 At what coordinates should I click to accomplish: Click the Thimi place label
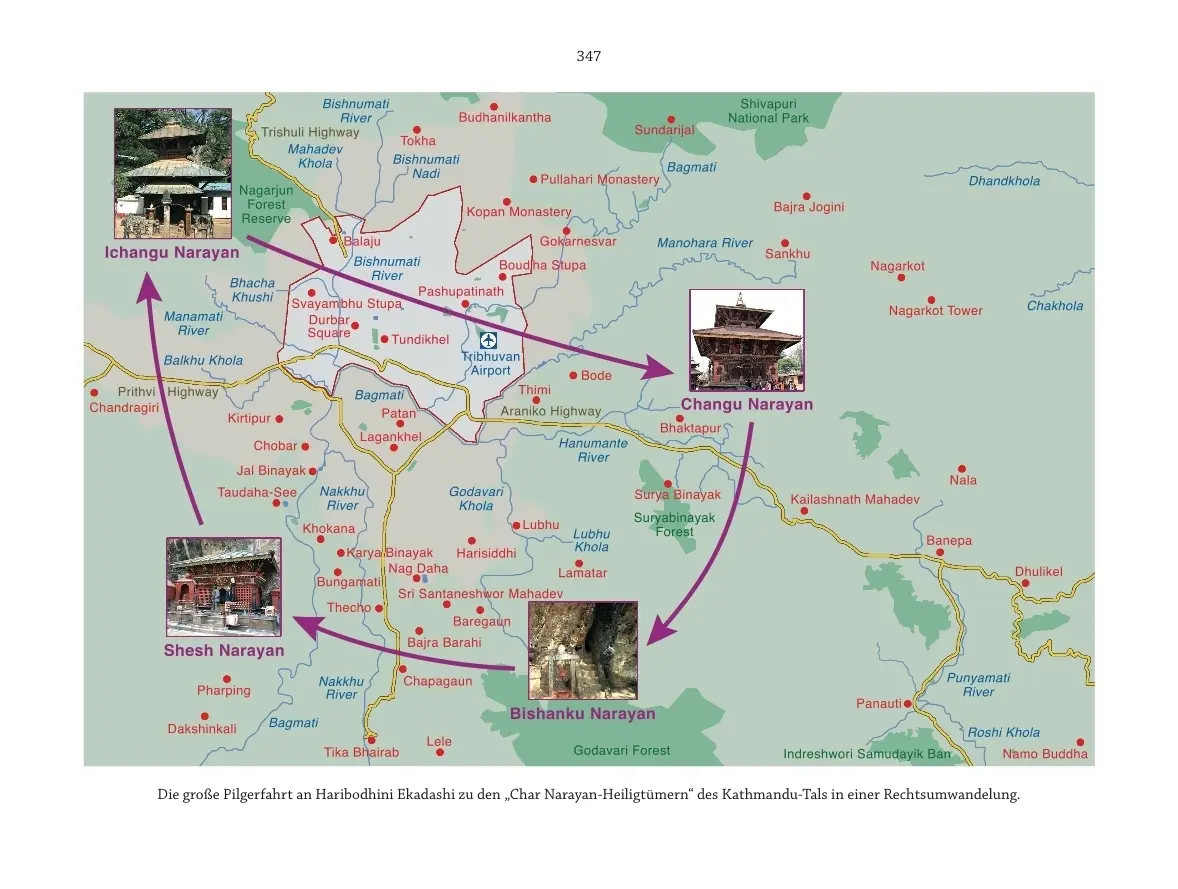(534, 389)
